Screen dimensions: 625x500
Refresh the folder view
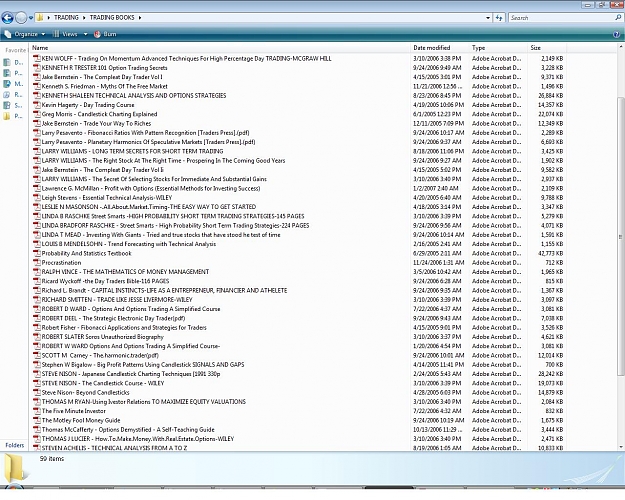pos(499,18)
